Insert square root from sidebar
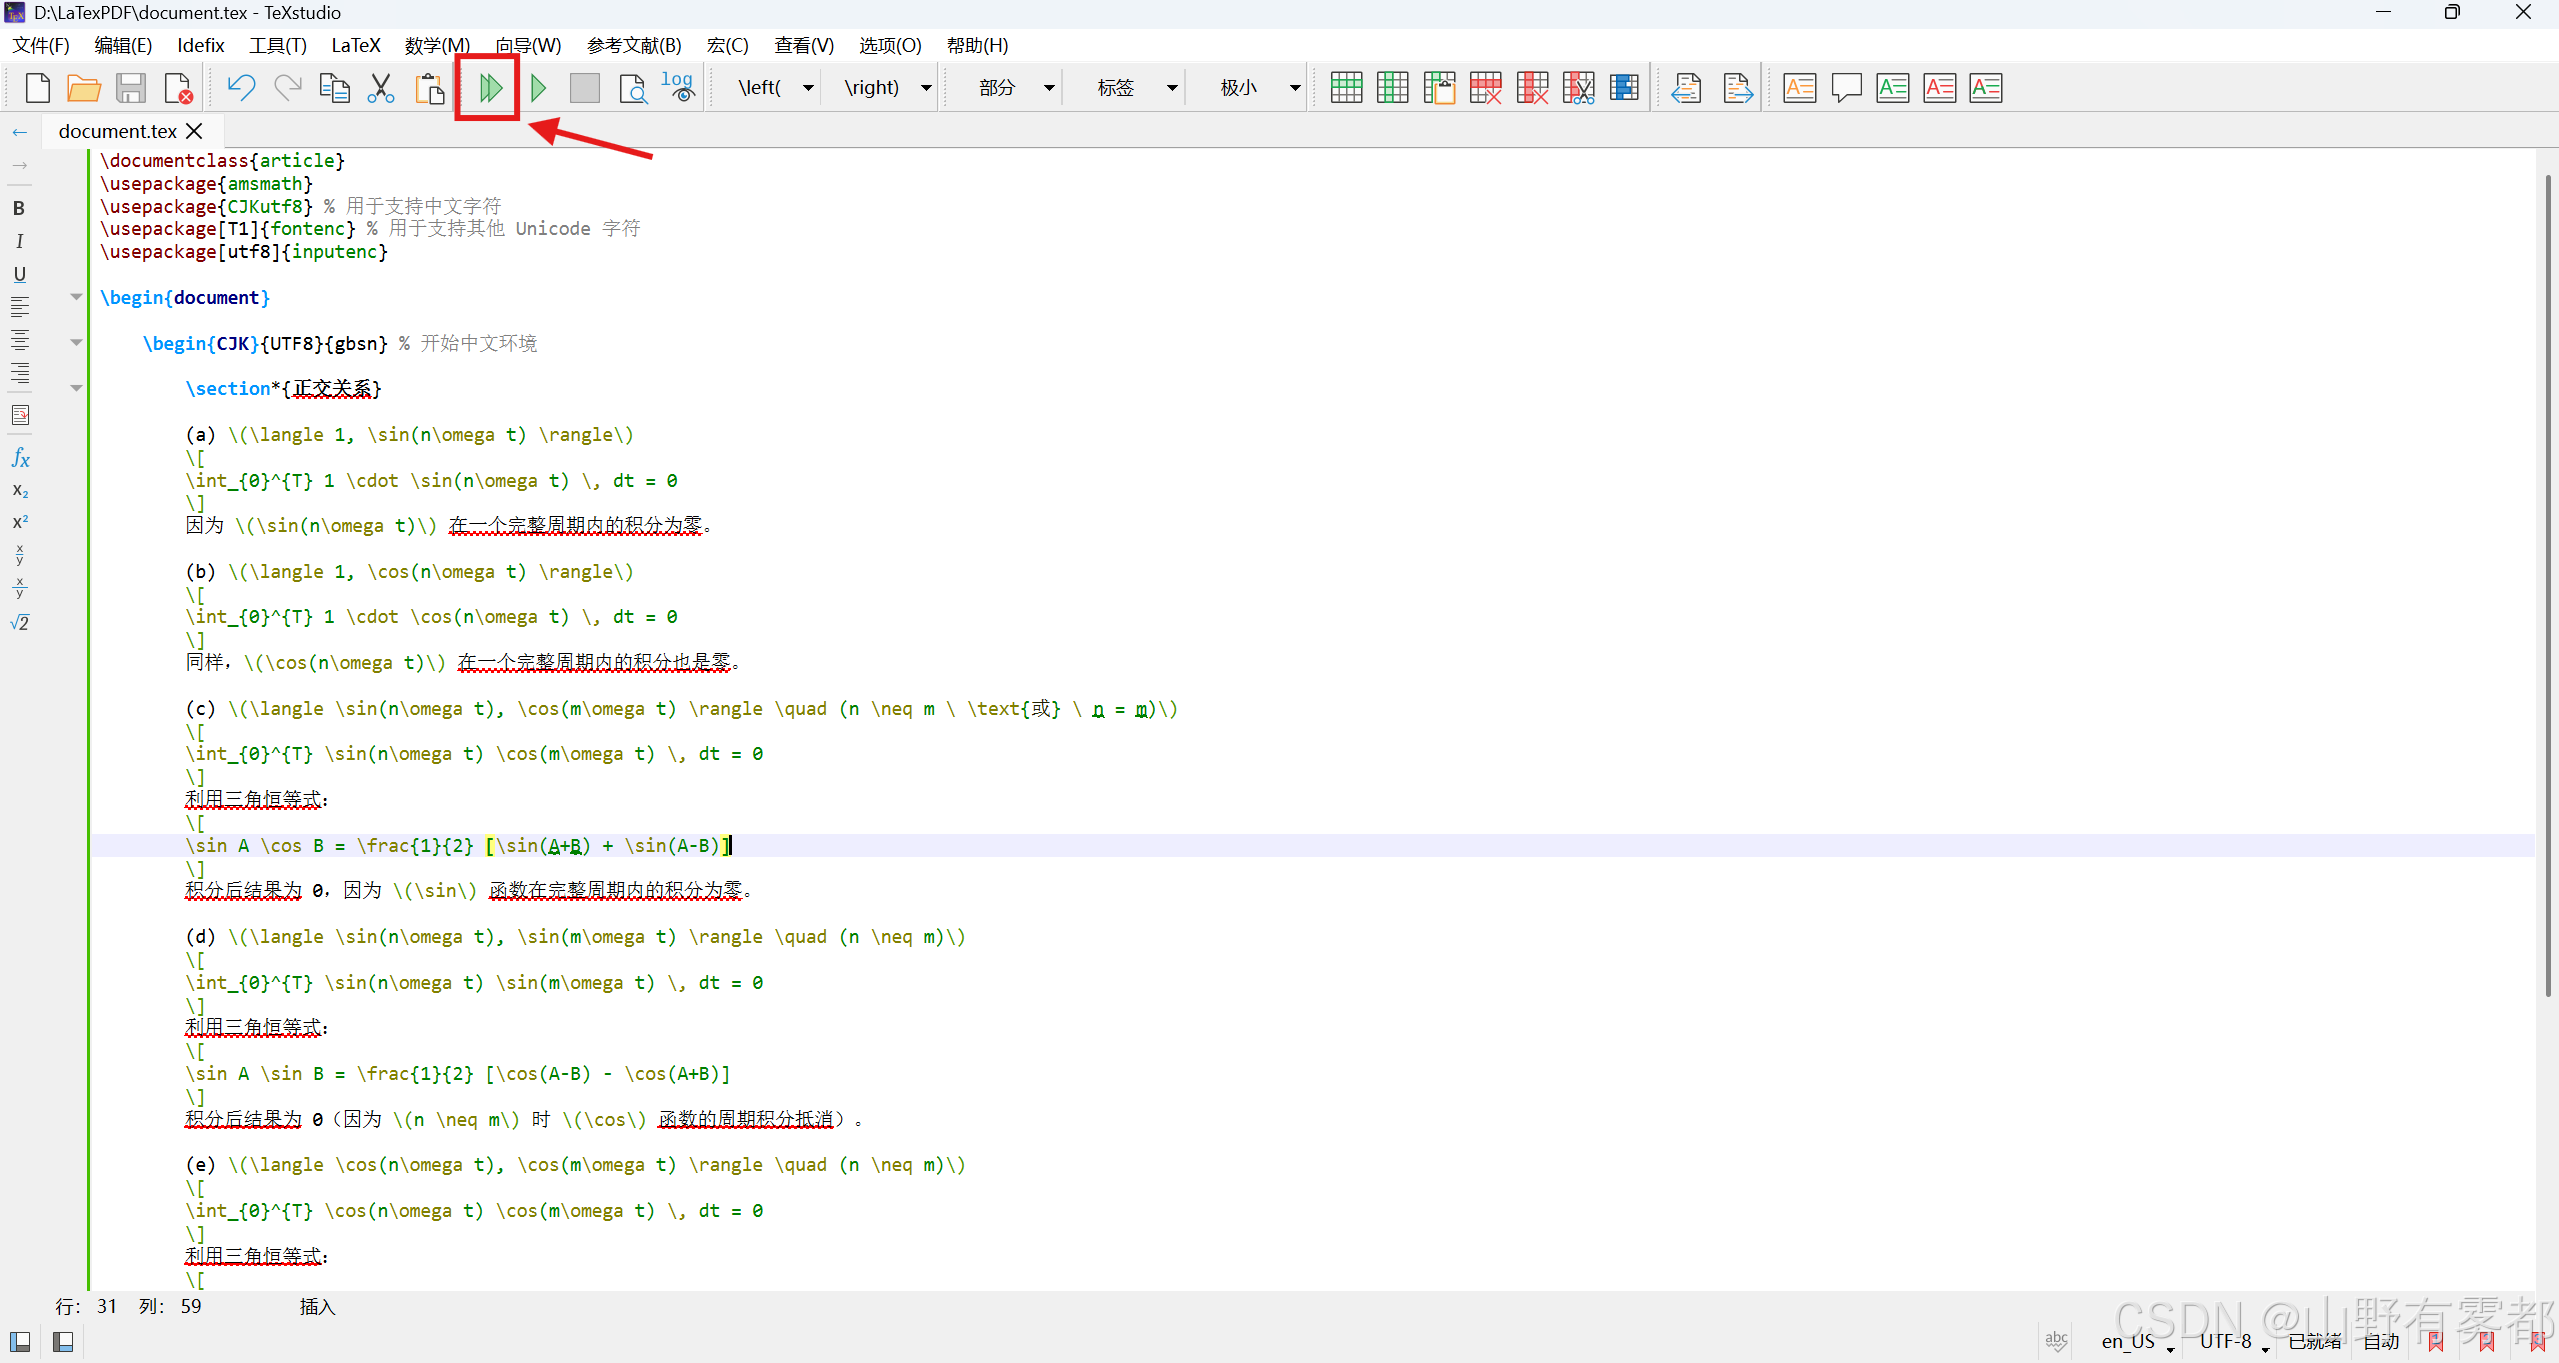The image size is (2559, 1363). [x=19, y=622]
